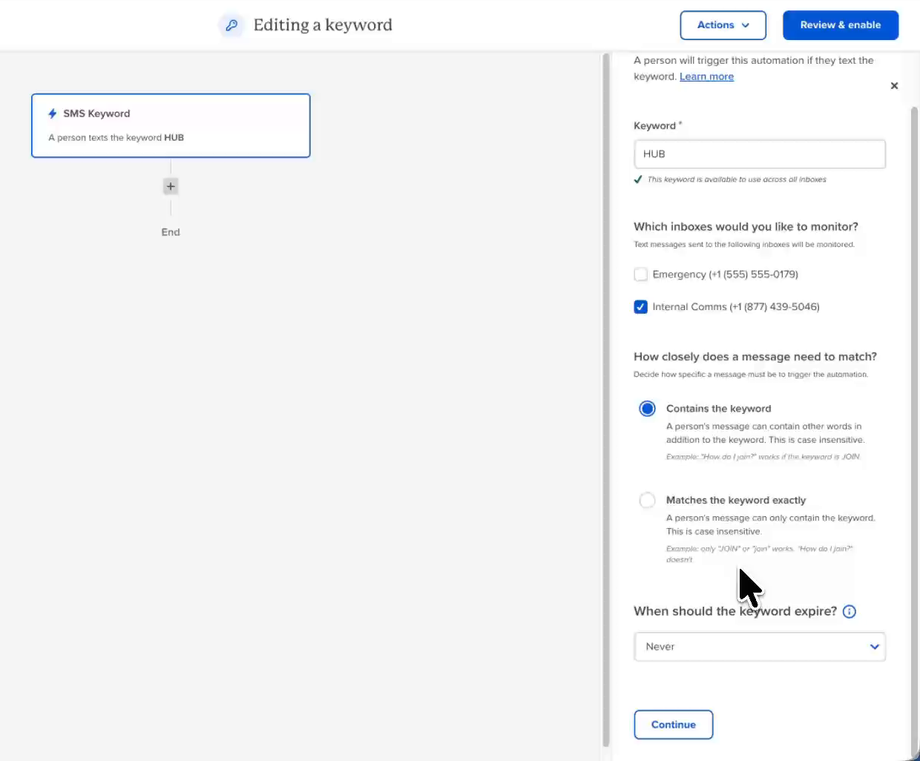
Task: Click the green checkmark availability icon
Action: pyautogui.click(x=638, y=180)
